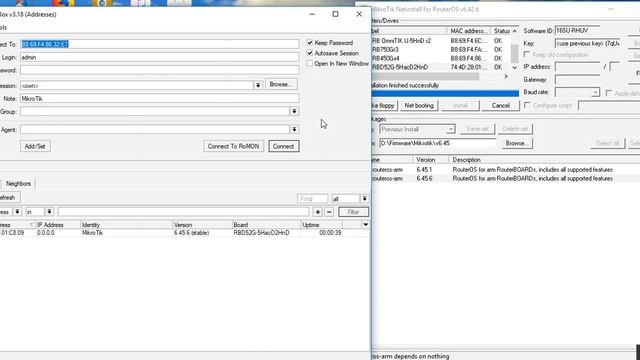This screenshot has width=640, height=360.
Task: Click the Save set button
Action: tap(478, 129)
